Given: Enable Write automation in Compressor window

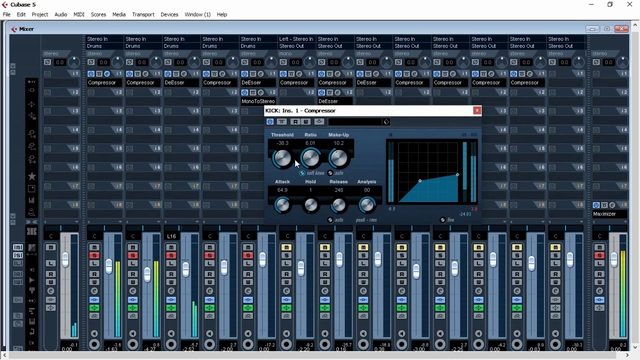Looking at the screenshot, I should pos(306,122).
